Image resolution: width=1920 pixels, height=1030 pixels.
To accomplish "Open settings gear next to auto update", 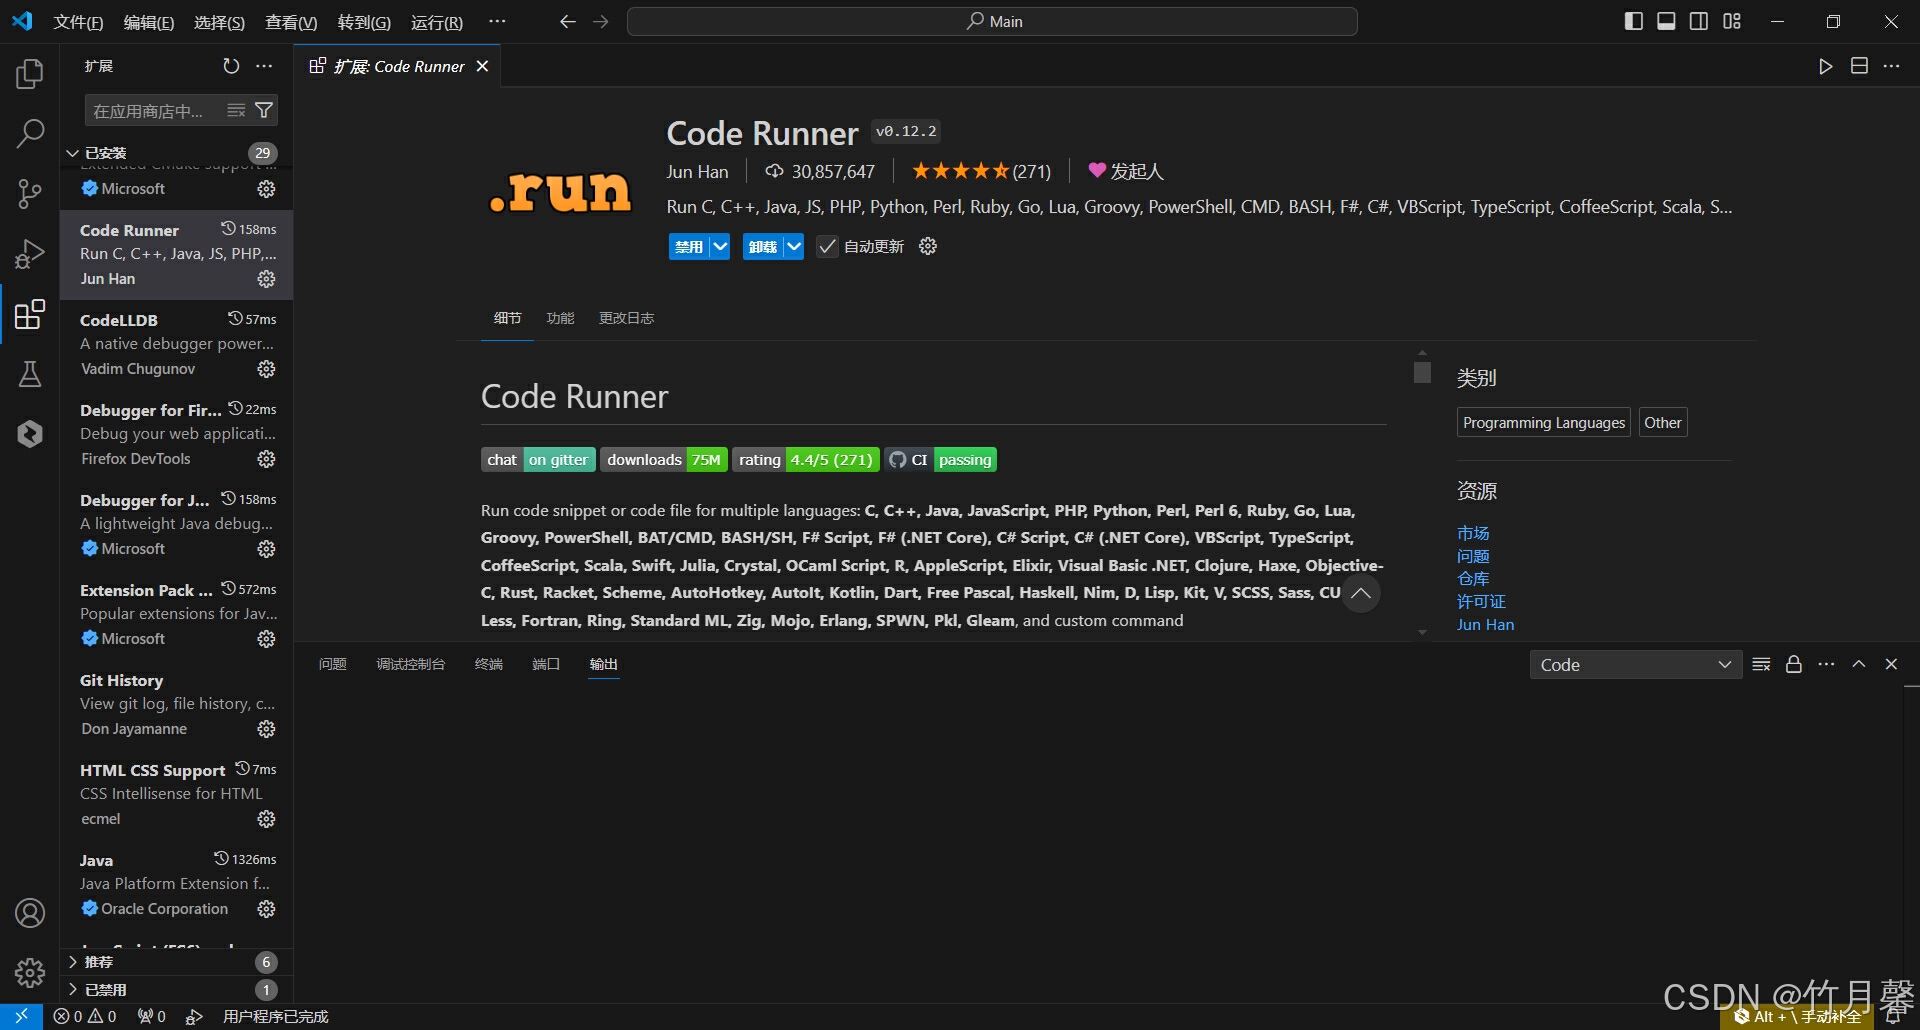I will (928, 246).
